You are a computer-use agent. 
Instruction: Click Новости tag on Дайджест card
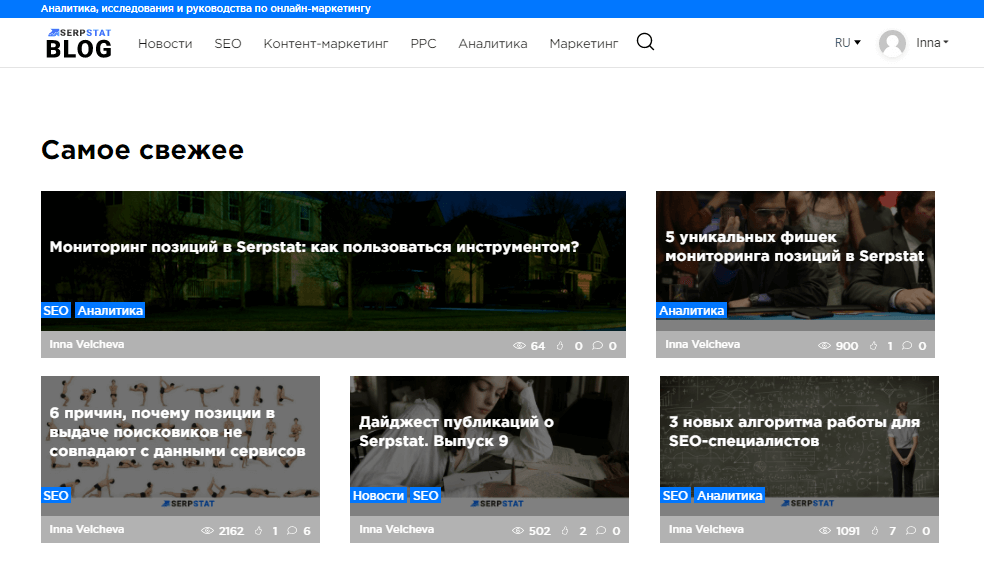tap(378, 495)
